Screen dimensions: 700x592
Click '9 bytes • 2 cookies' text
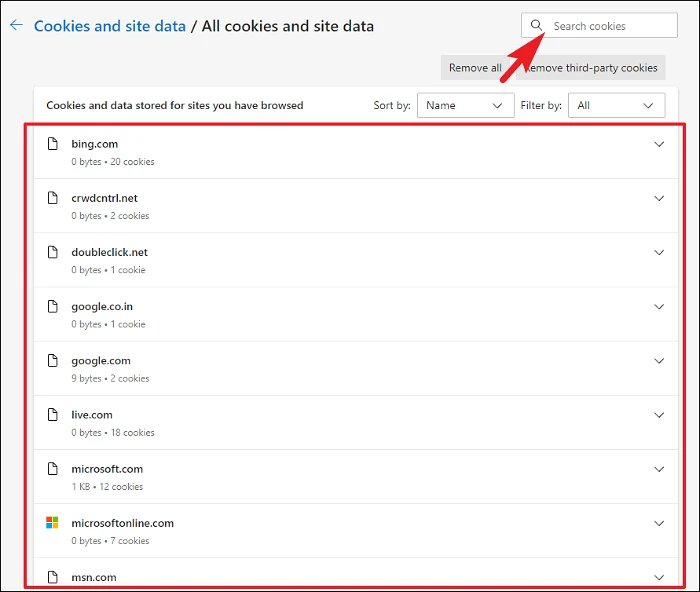point(110,378)
